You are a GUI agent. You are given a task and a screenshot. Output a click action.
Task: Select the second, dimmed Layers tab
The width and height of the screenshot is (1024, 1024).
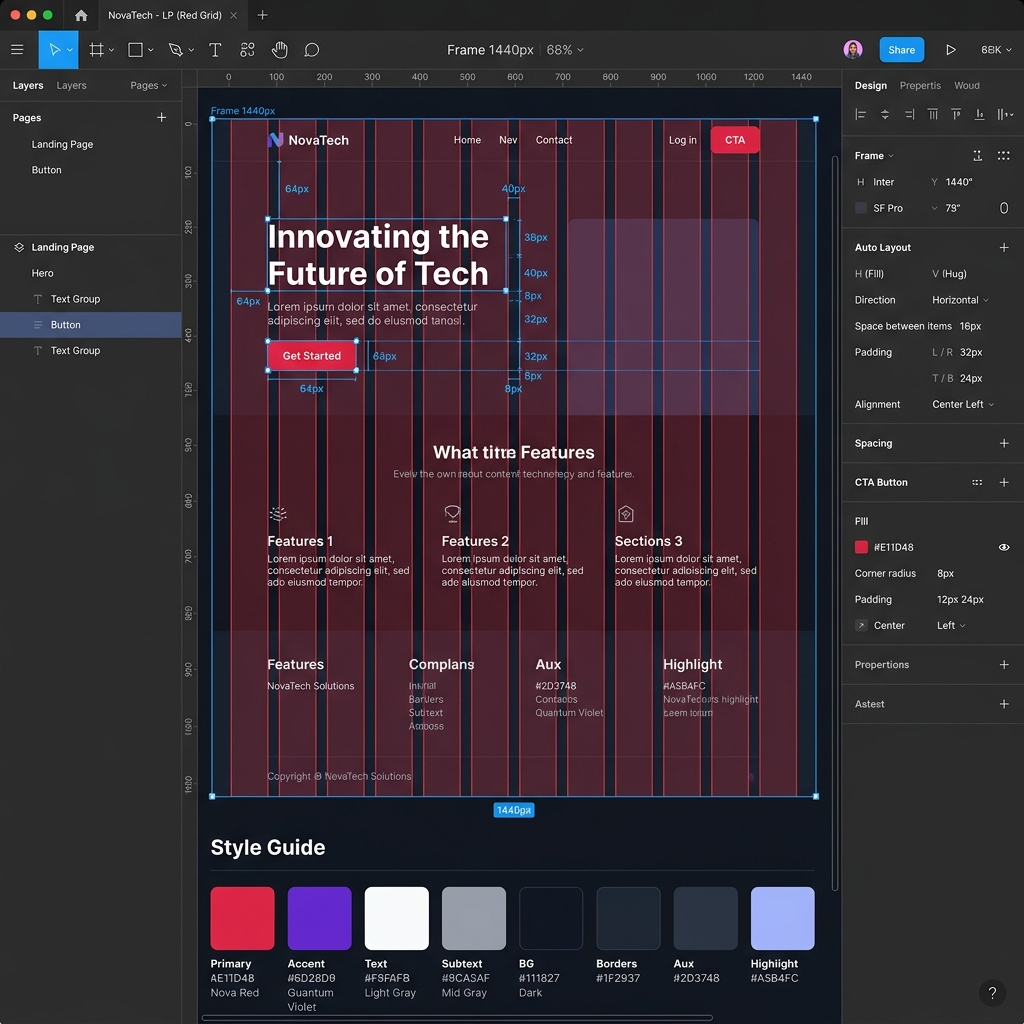71,86
